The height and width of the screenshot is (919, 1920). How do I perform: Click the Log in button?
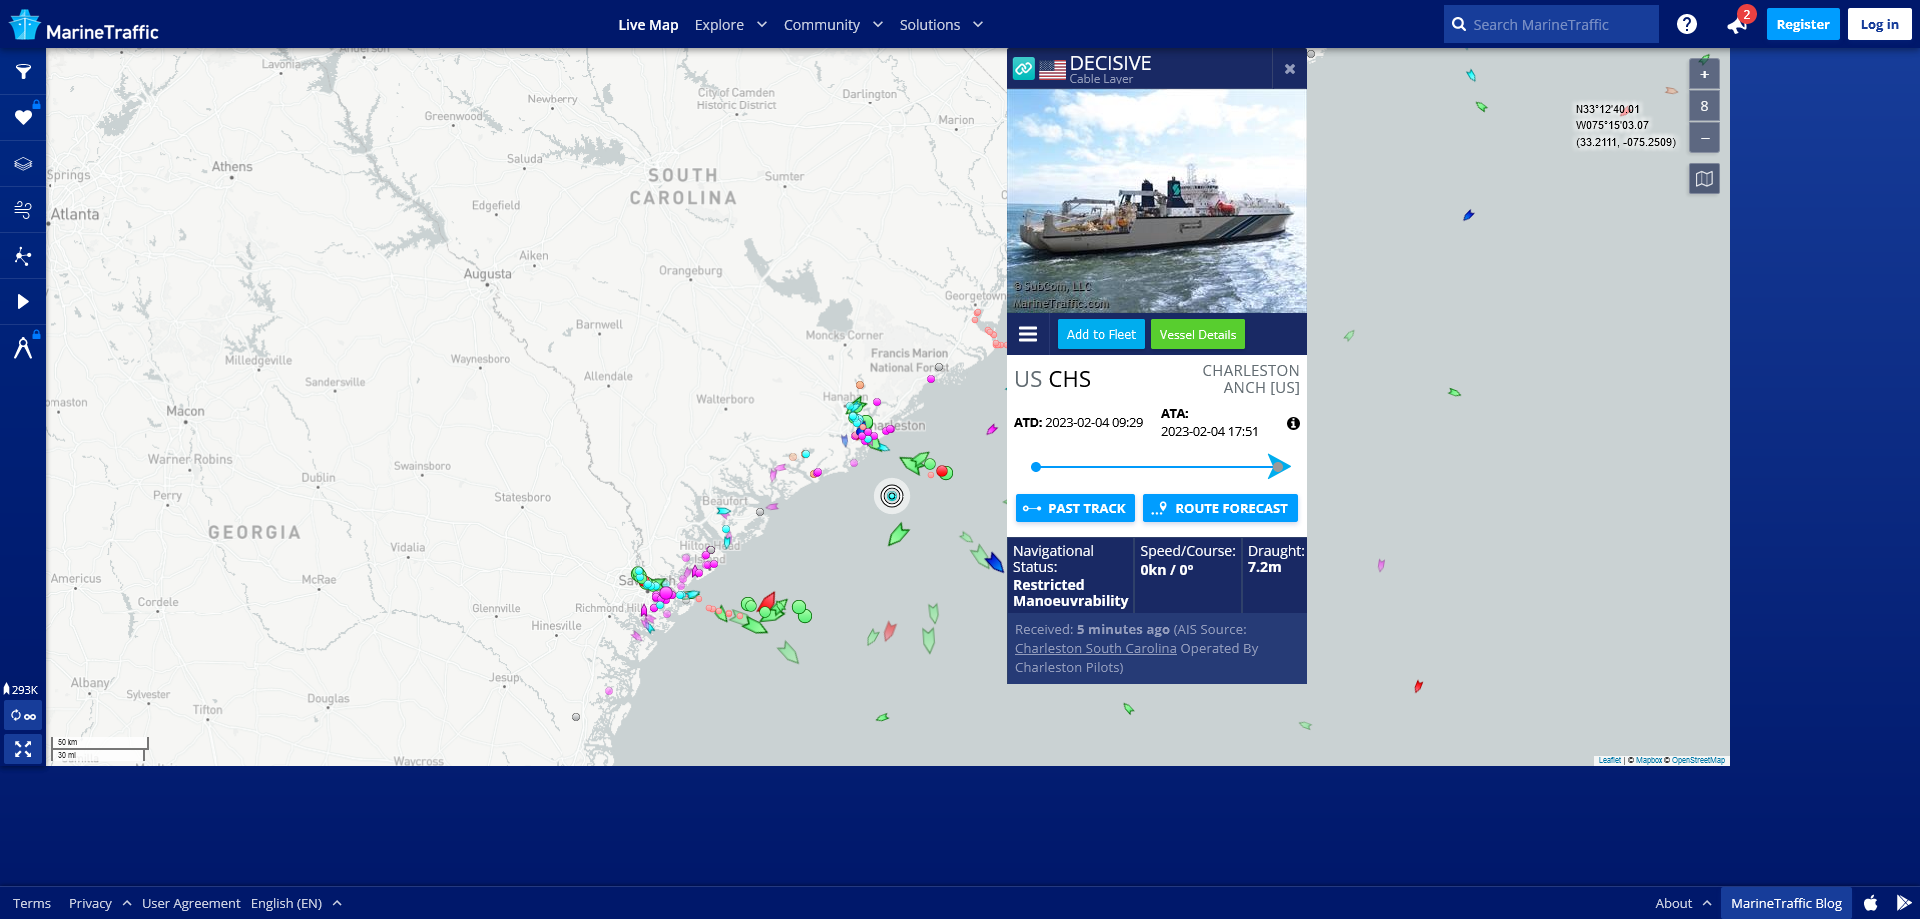(1880, 24)
